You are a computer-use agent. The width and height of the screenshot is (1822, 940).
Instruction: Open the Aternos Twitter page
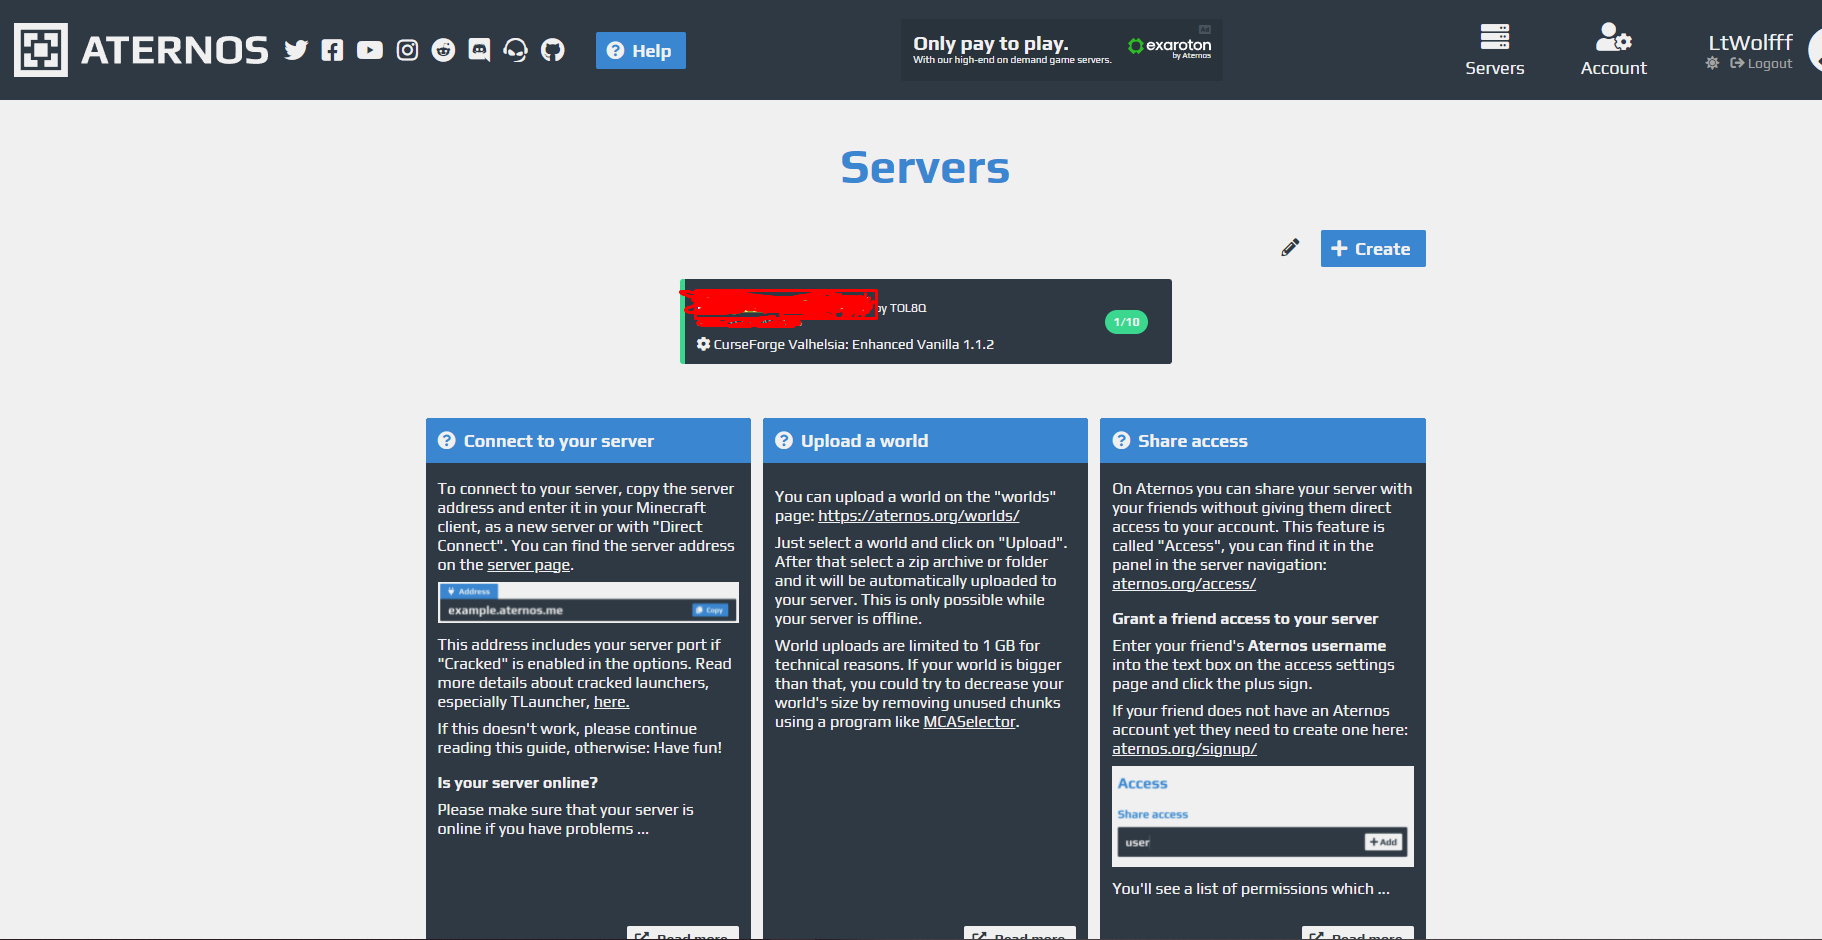pos(296,50)
